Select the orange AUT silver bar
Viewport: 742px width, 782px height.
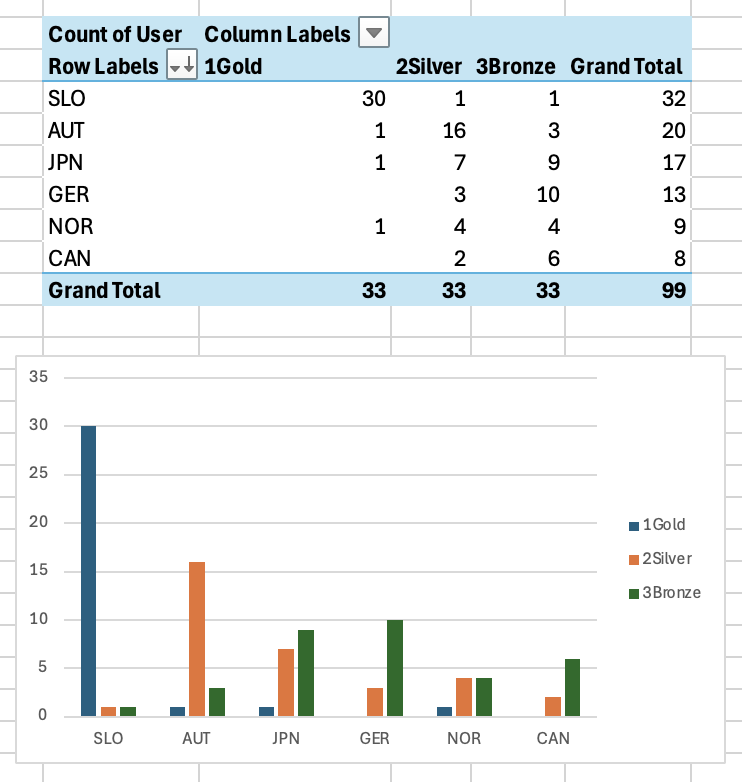pos(197,638)
